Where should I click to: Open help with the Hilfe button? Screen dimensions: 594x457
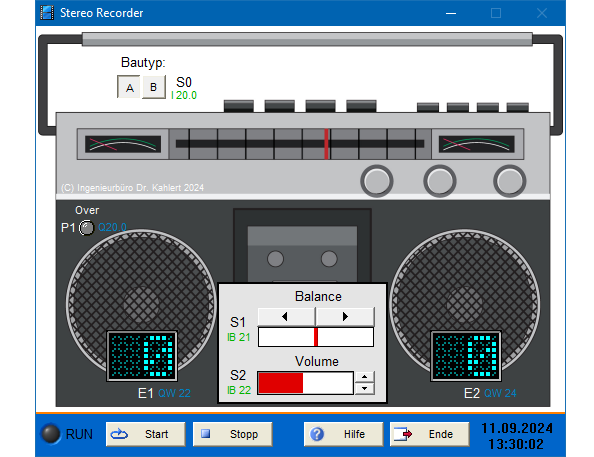coord(343,434)
